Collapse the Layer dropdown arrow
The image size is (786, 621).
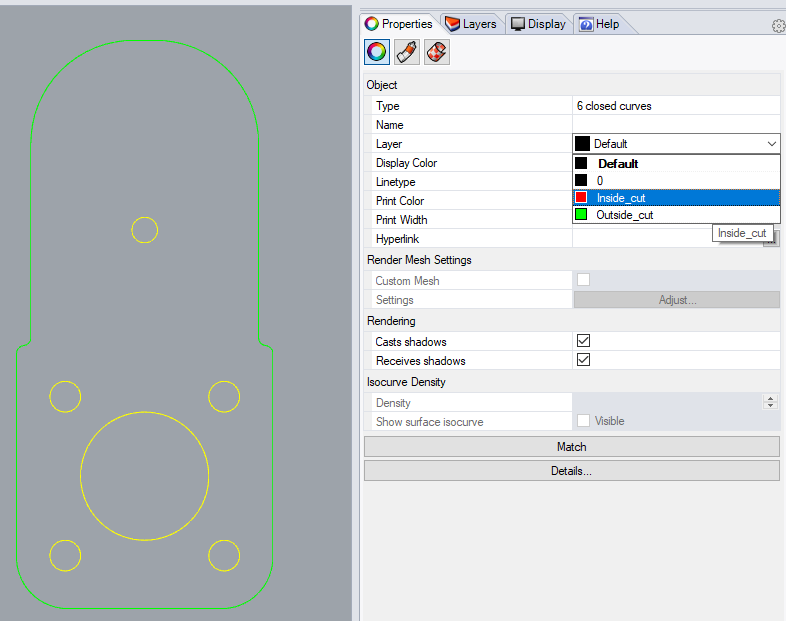pyautogui.click(x=771, y=144)
